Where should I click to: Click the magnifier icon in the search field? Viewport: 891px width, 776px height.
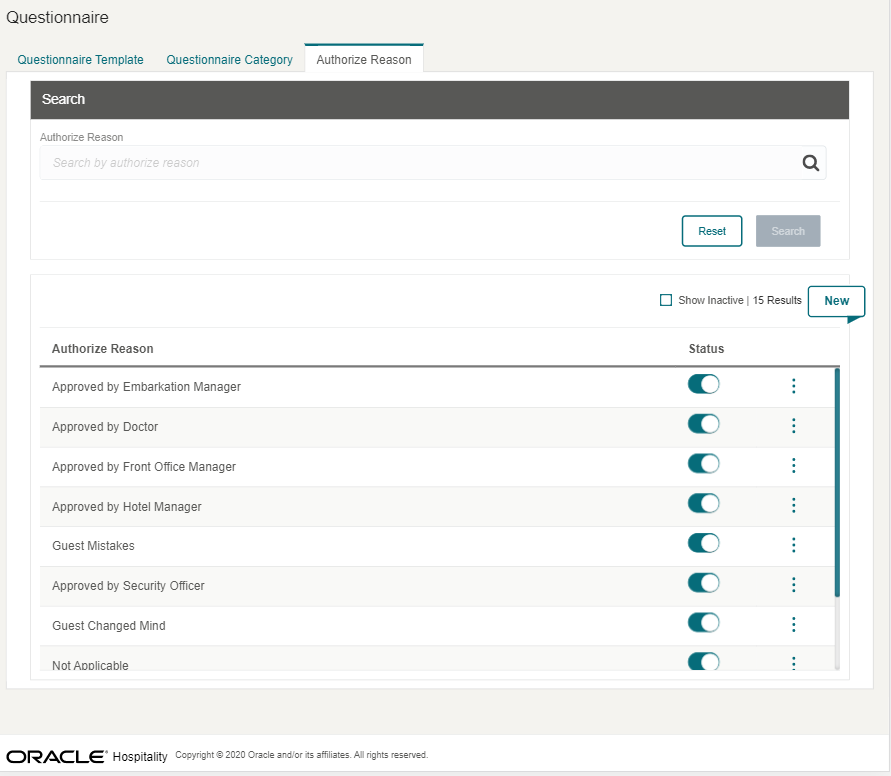click(x=810, y=163)
